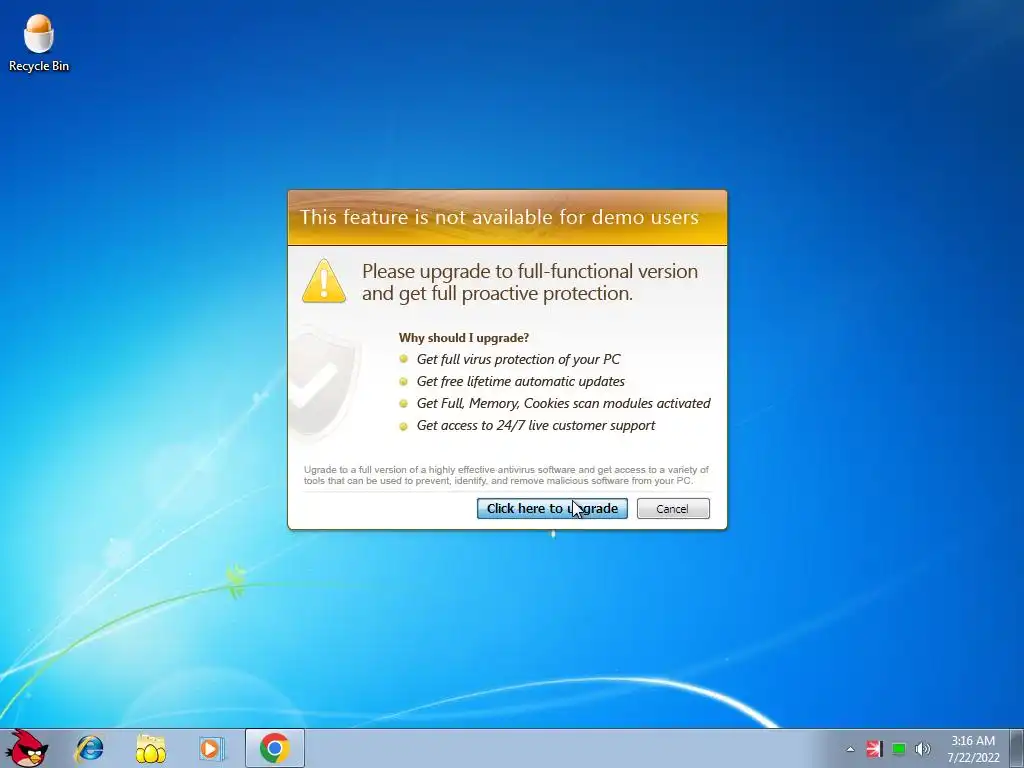
Task: Click the dialog title "This feature is not available"
Action: [x=499, y=217]
